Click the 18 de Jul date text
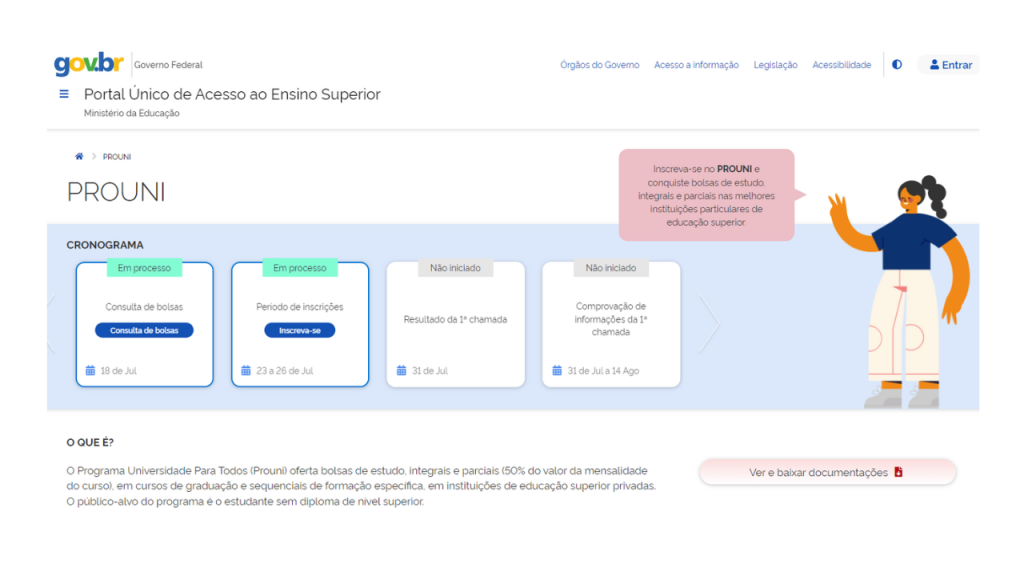This screenshot has width=1024, height=576. point(118,371)
